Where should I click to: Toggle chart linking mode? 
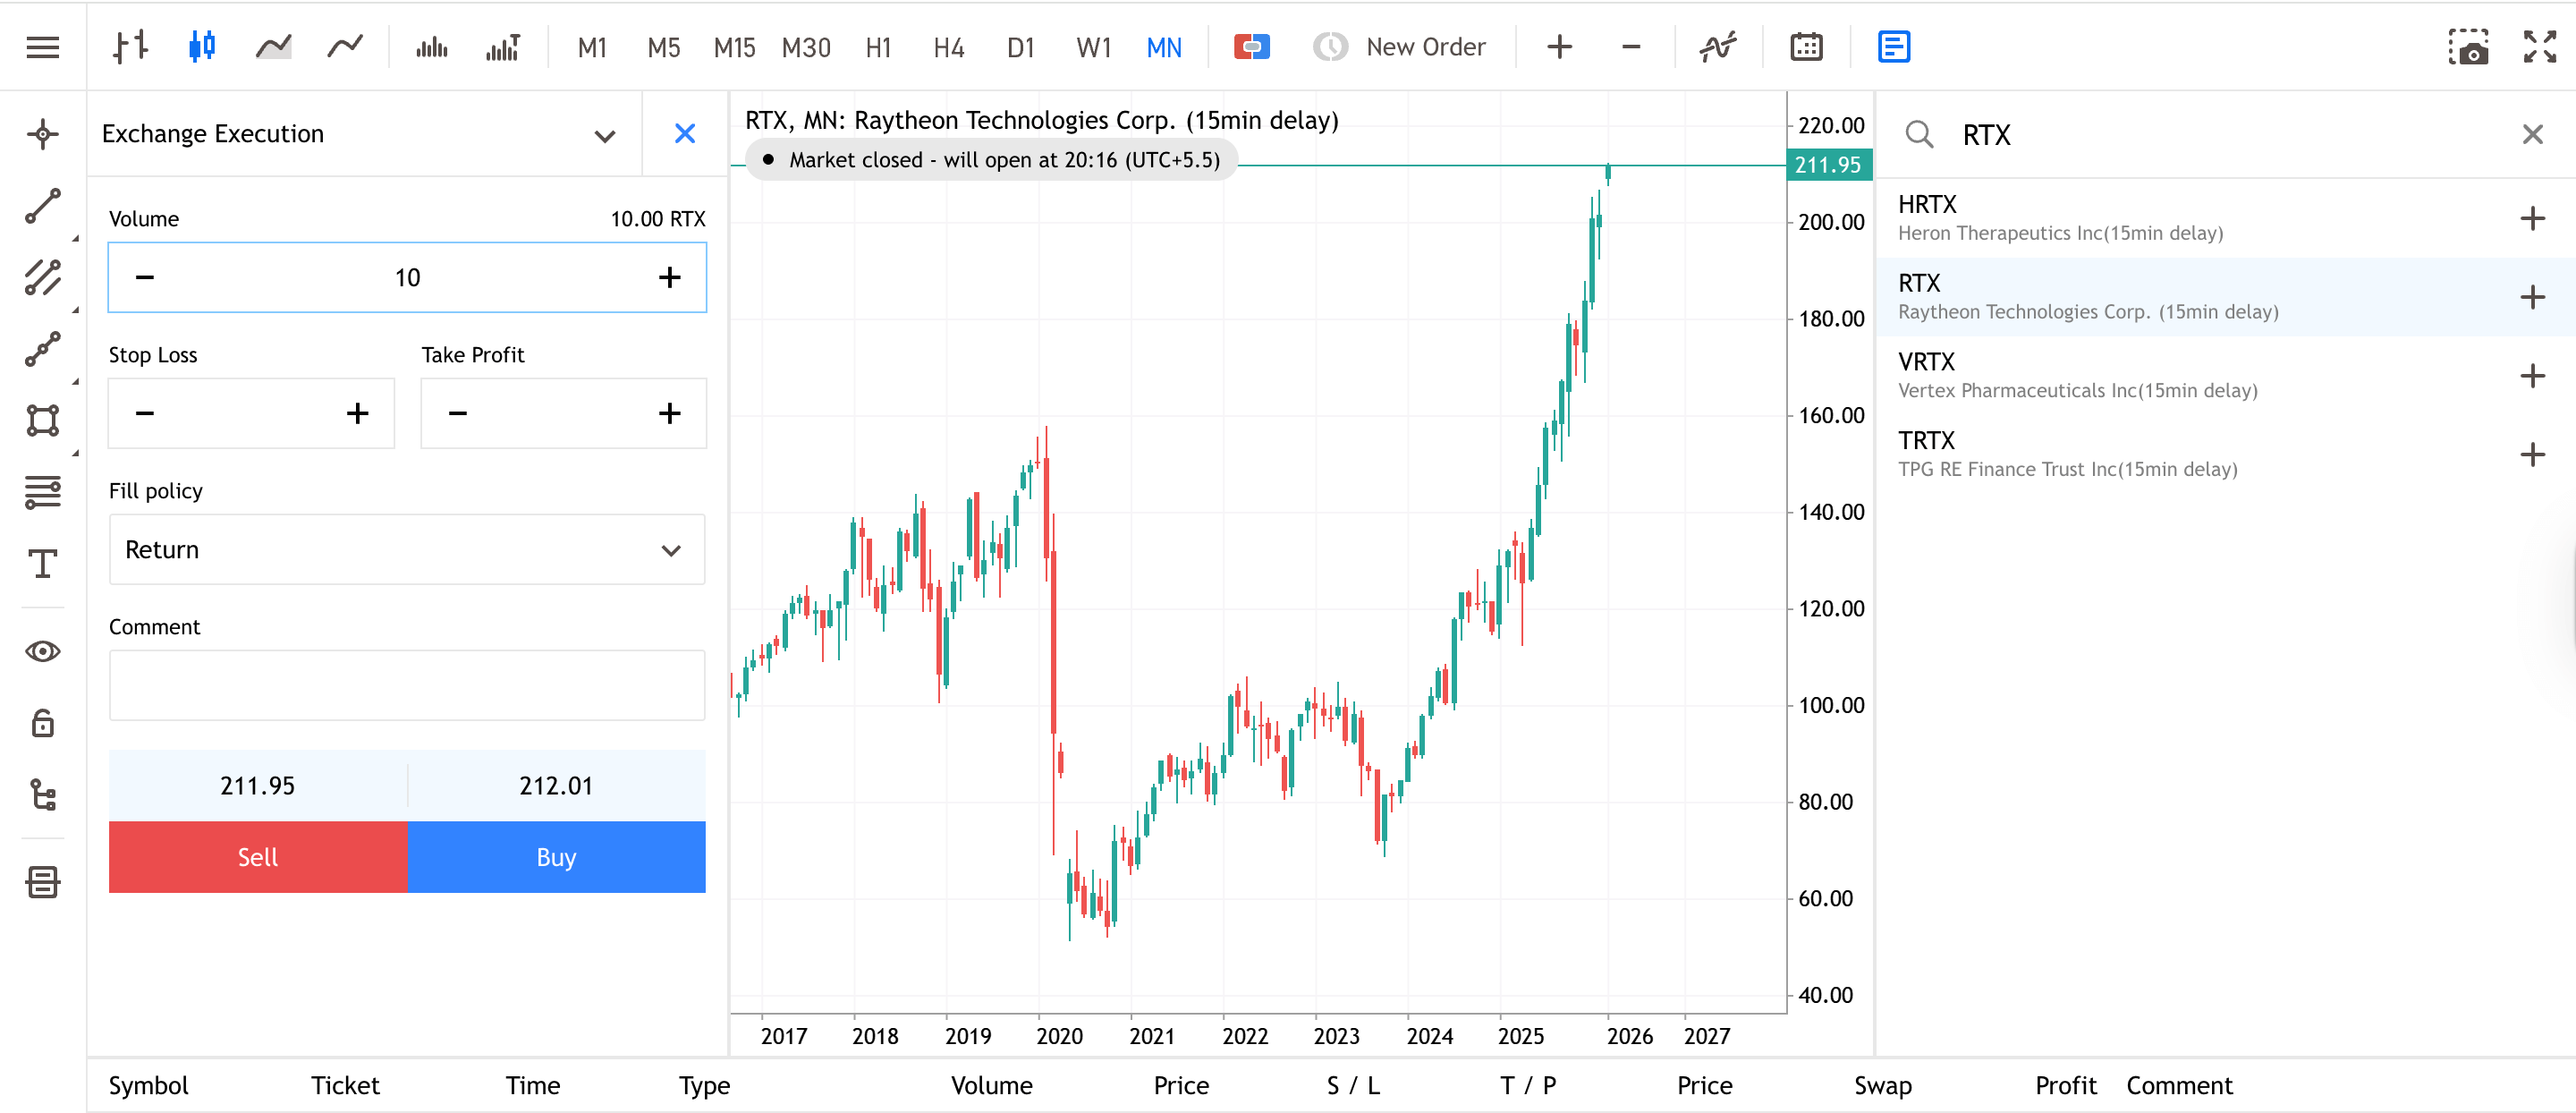click(1252, 46)
